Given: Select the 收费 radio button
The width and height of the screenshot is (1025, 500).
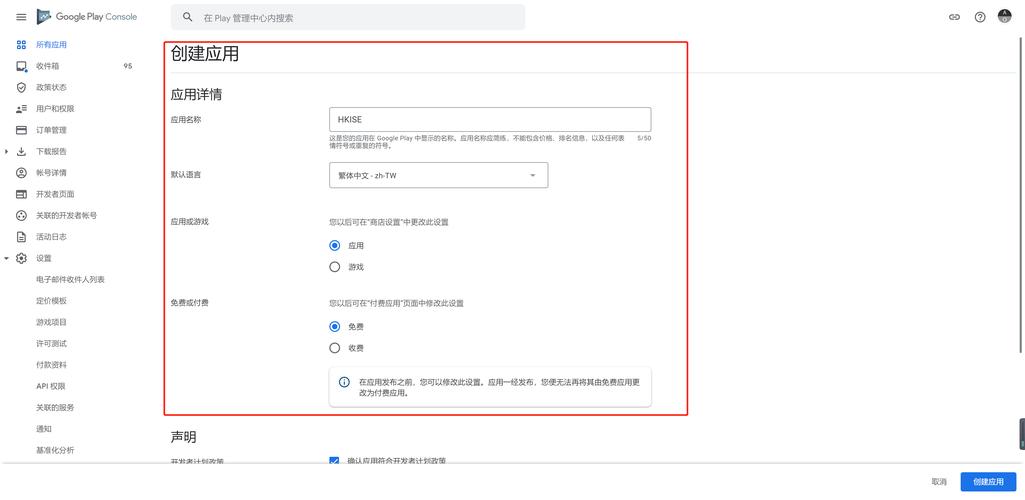Looking at the screenshot, I should pyautogui.click(x=335, y=348).
